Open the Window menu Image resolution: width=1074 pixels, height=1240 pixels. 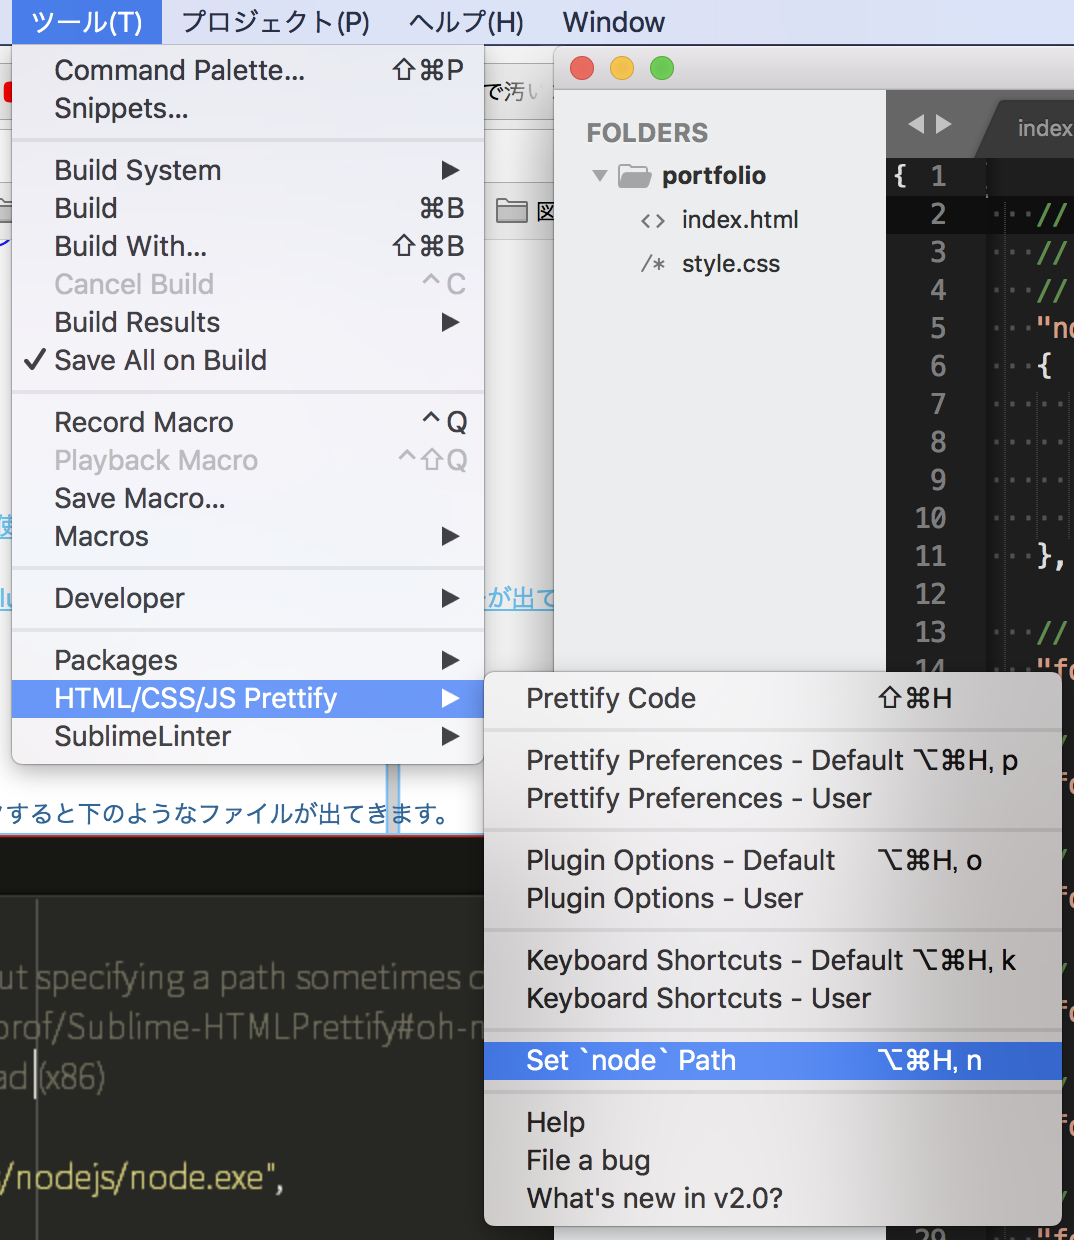[613, 22]
